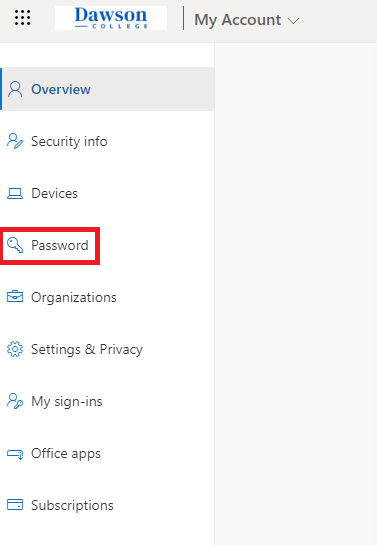Open Settings & Privacy
The height and width of the screenshot is (545, 377).
[87, 349]
